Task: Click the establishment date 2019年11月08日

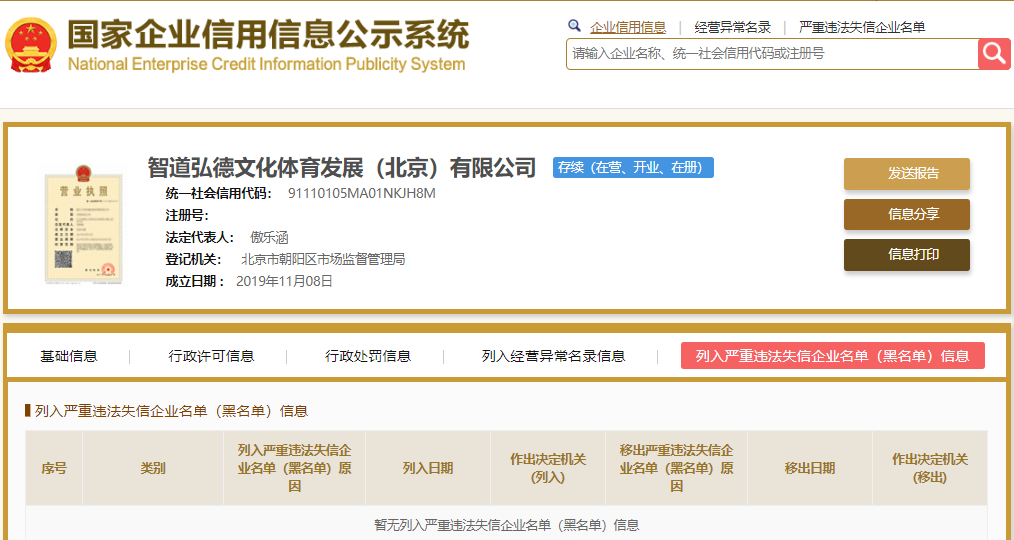Action: pyautogui.click(x=285, y=281)
